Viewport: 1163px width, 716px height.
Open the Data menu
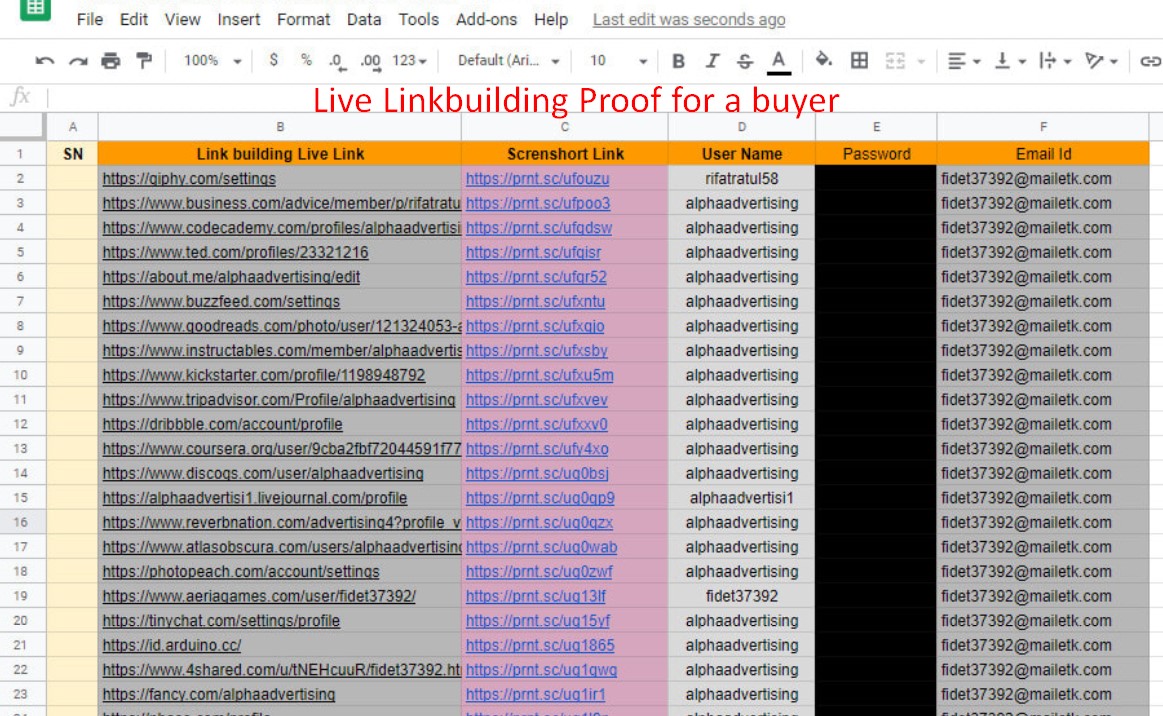[363, 19]
